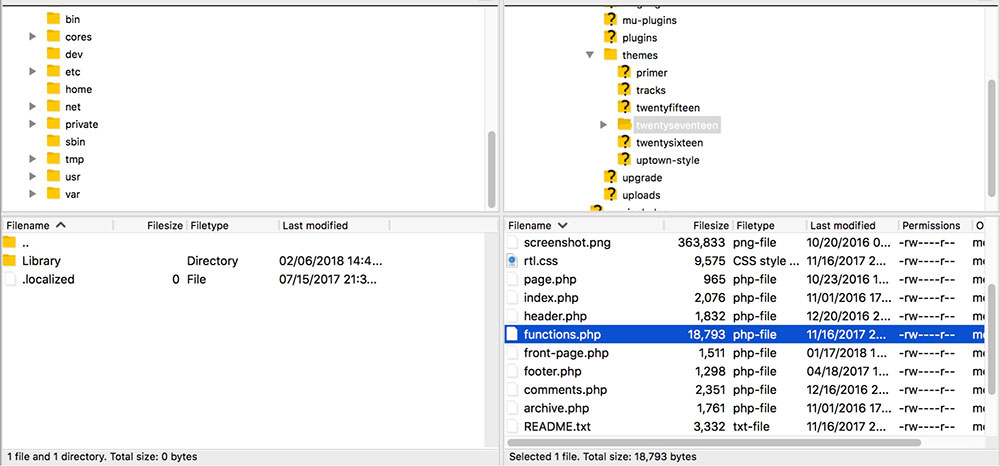Sort remote files by Permissions column
Viewport: 1000px width, 466px height.
pyautogui.click(x=931, y=226)
